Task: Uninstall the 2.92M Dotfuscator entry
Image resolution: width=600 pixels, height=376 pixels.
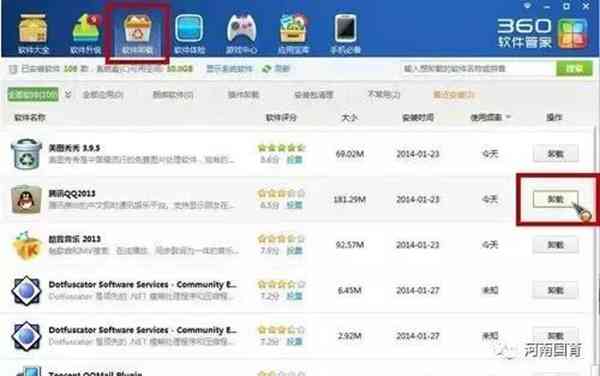Action: 555,336
